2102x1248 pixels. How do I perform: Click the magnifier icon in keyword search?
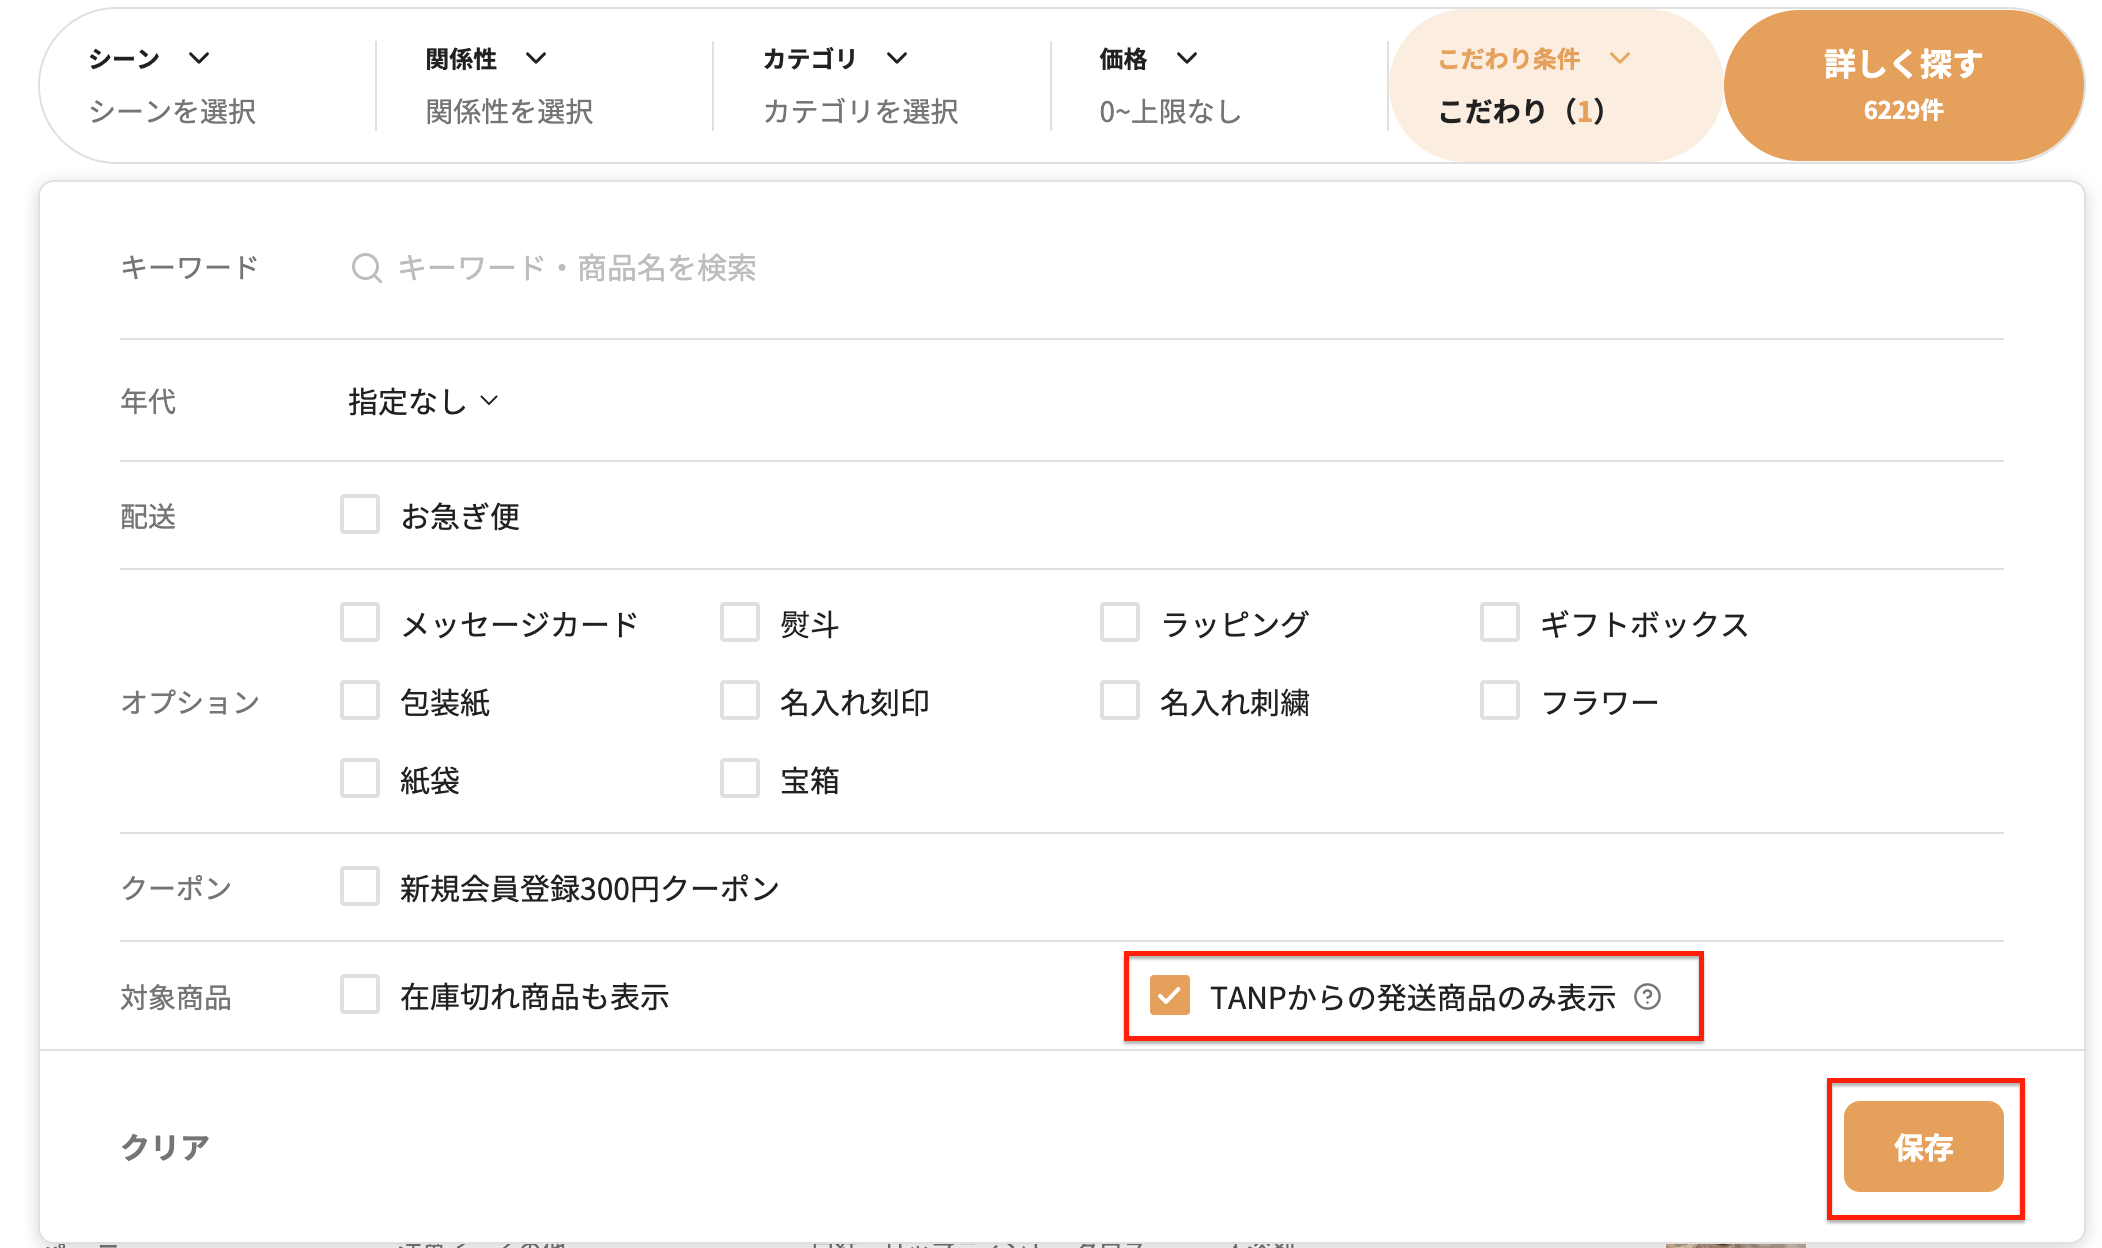pos(366,268)
